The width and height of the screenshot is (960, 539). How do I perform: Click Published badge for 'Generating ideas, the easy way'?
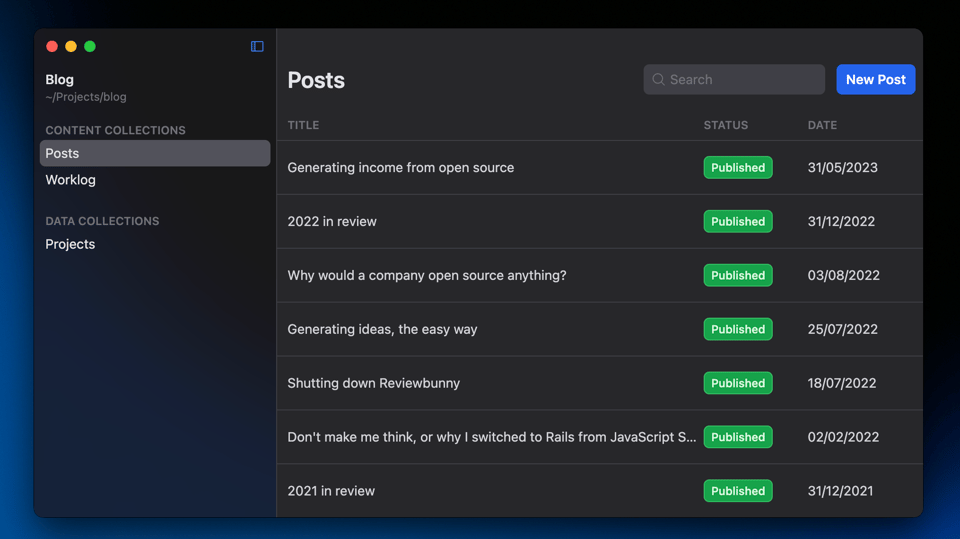click(738, 330)
